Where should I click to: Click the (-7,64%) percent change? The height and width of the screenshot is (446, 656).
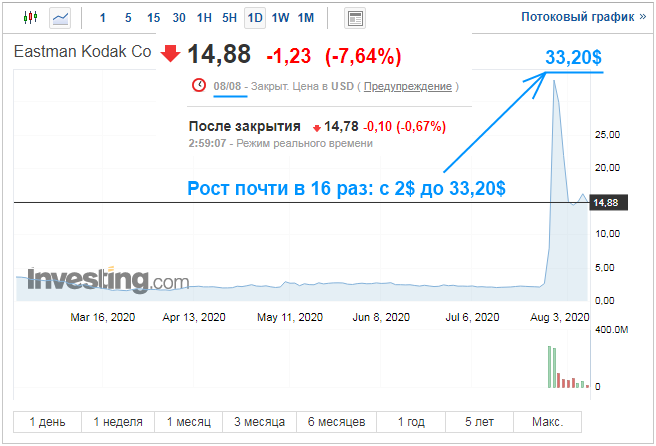pos(363,56)
